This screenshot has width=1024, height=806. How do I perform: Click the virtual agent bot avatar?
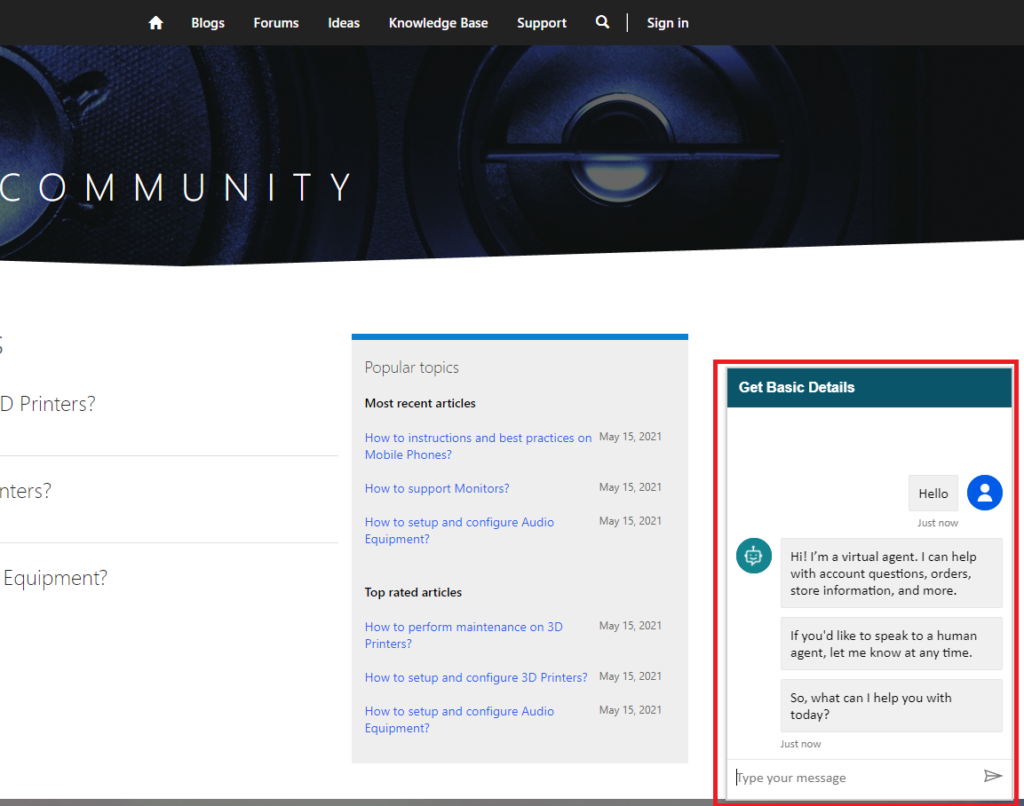point(754,555)
